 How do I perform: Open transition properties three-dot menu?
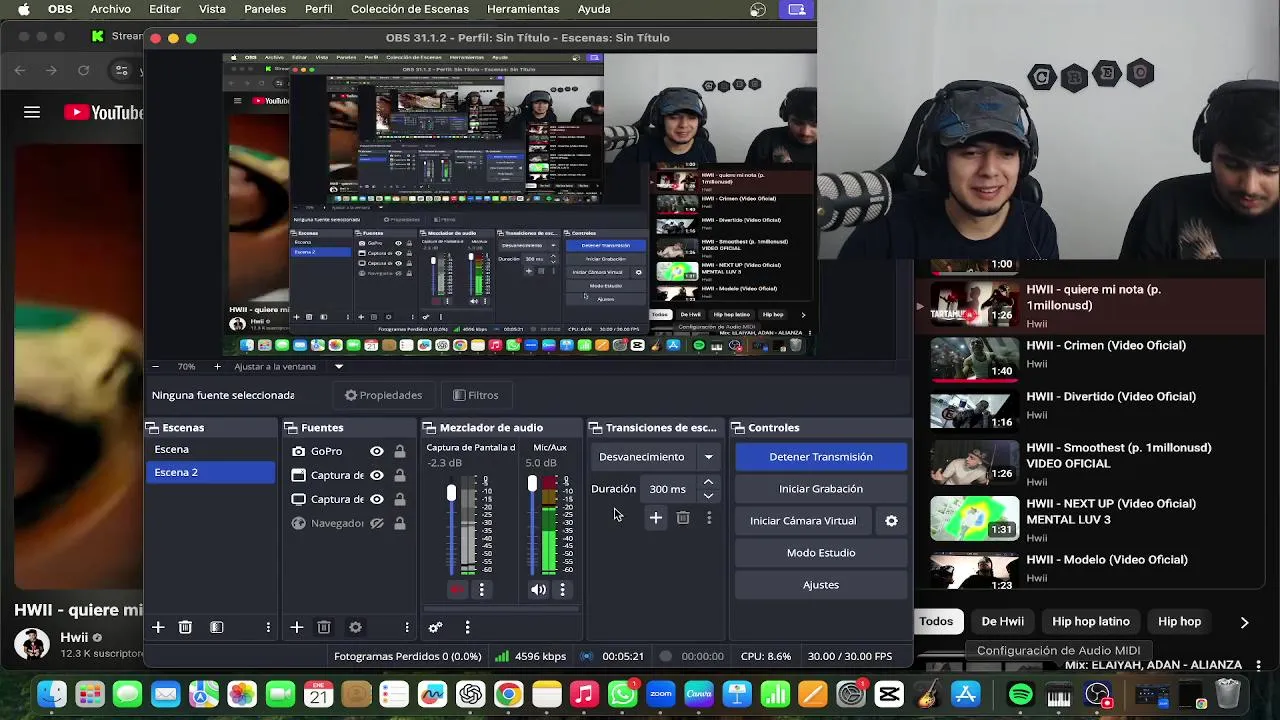(709, 518)
